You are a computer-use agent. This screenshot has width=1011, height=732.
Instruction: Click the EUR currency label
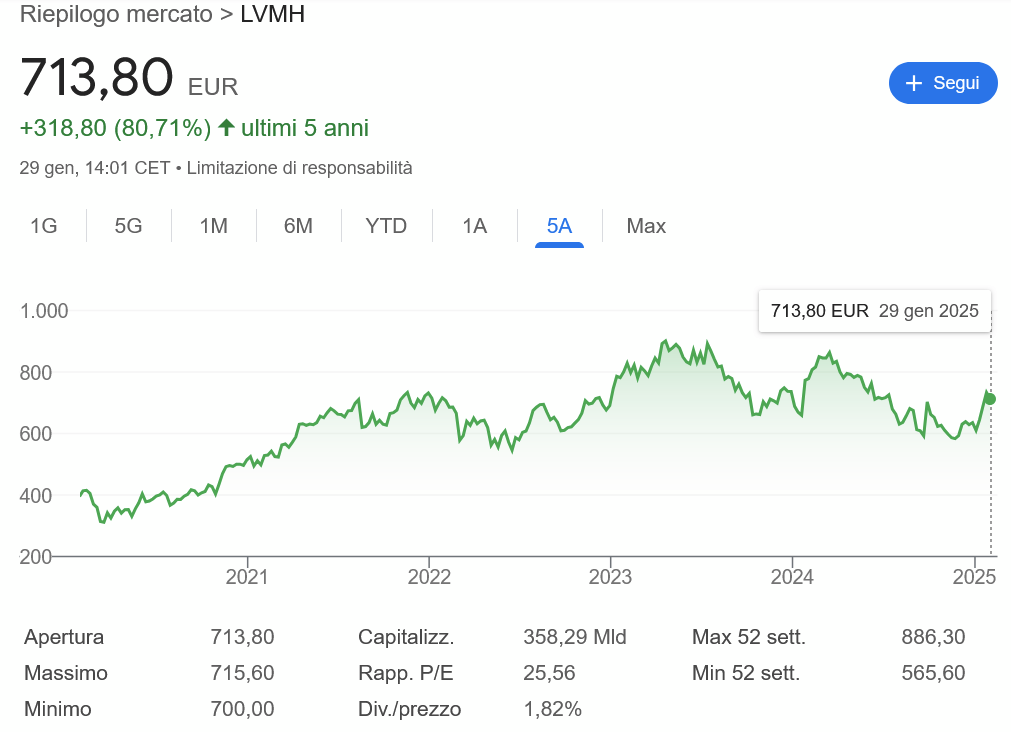213,86
